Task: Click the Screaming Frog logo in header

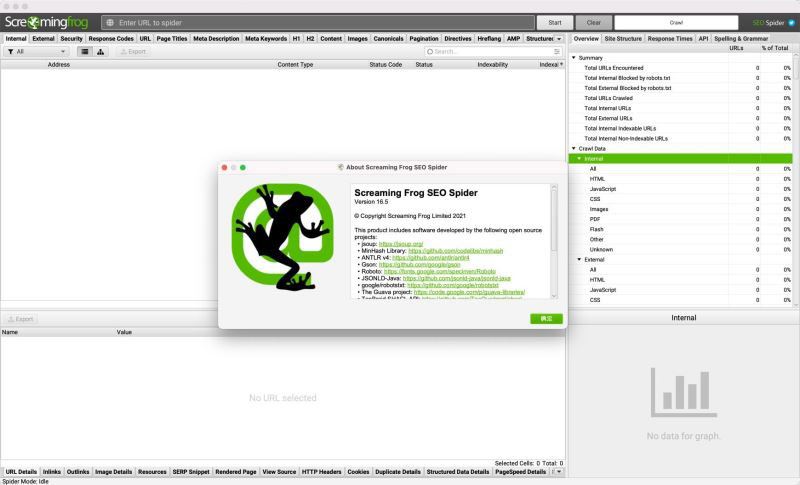Action: click(x=46, y=22)
